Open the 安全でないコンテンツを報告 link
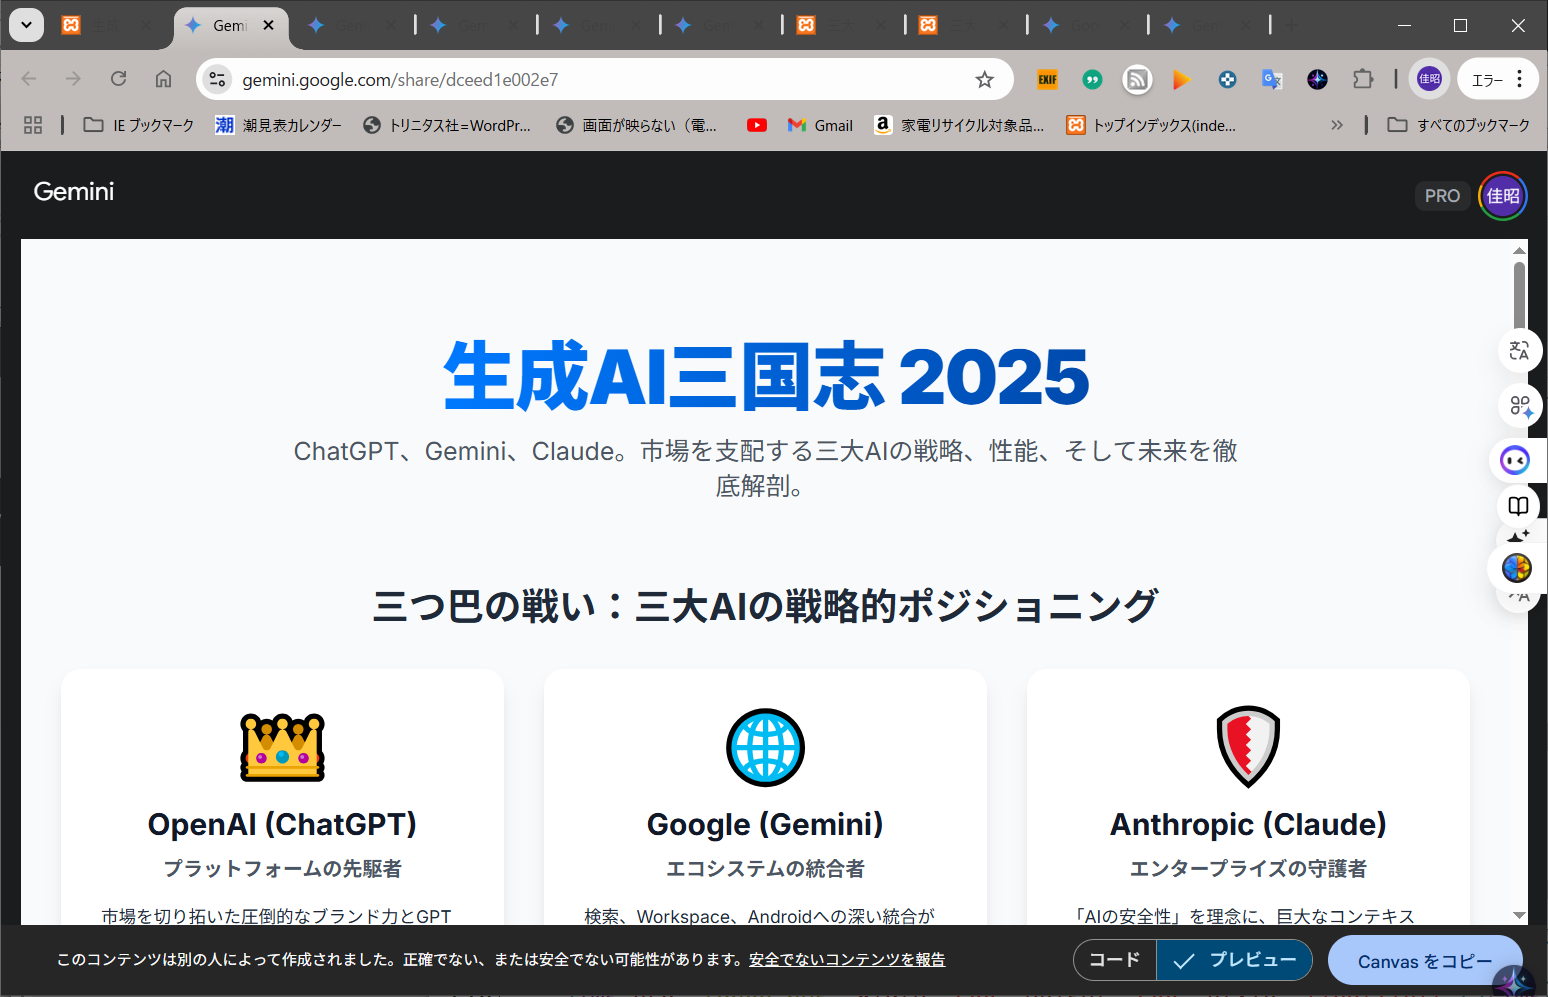 (847, 960)
